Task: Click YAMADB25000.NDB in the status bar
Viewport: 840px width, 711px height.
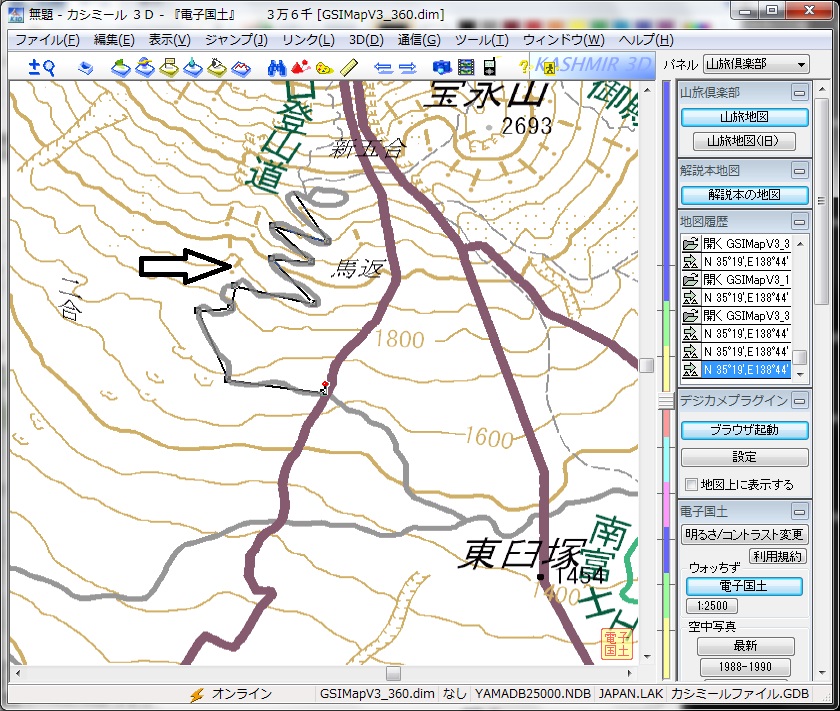Action: coord(532,694)
